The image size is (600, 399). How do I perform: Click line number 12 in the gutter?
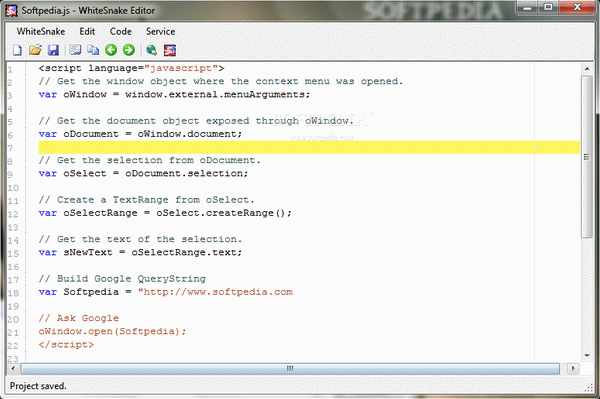click(x=13, y=214)
